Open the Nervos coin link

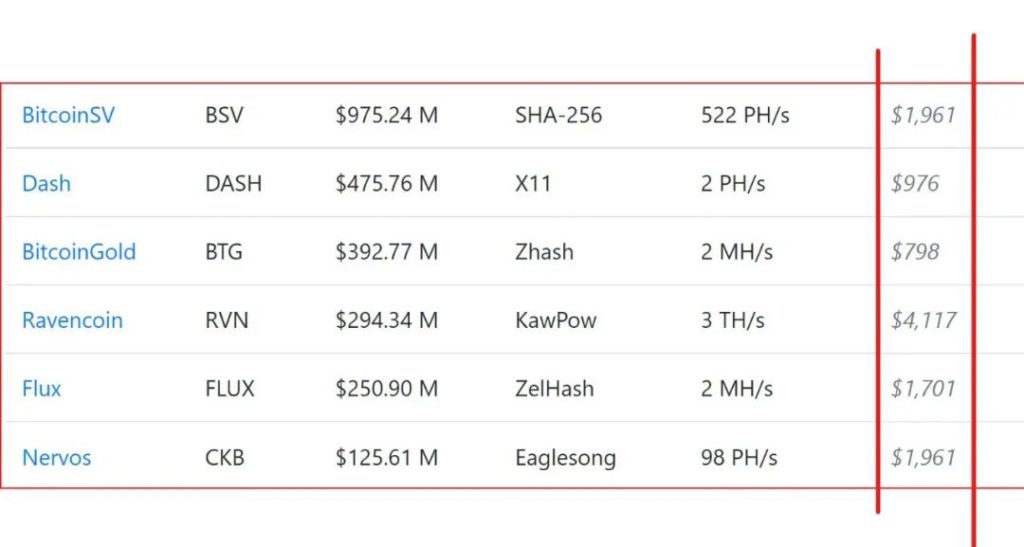click(56, 458)
